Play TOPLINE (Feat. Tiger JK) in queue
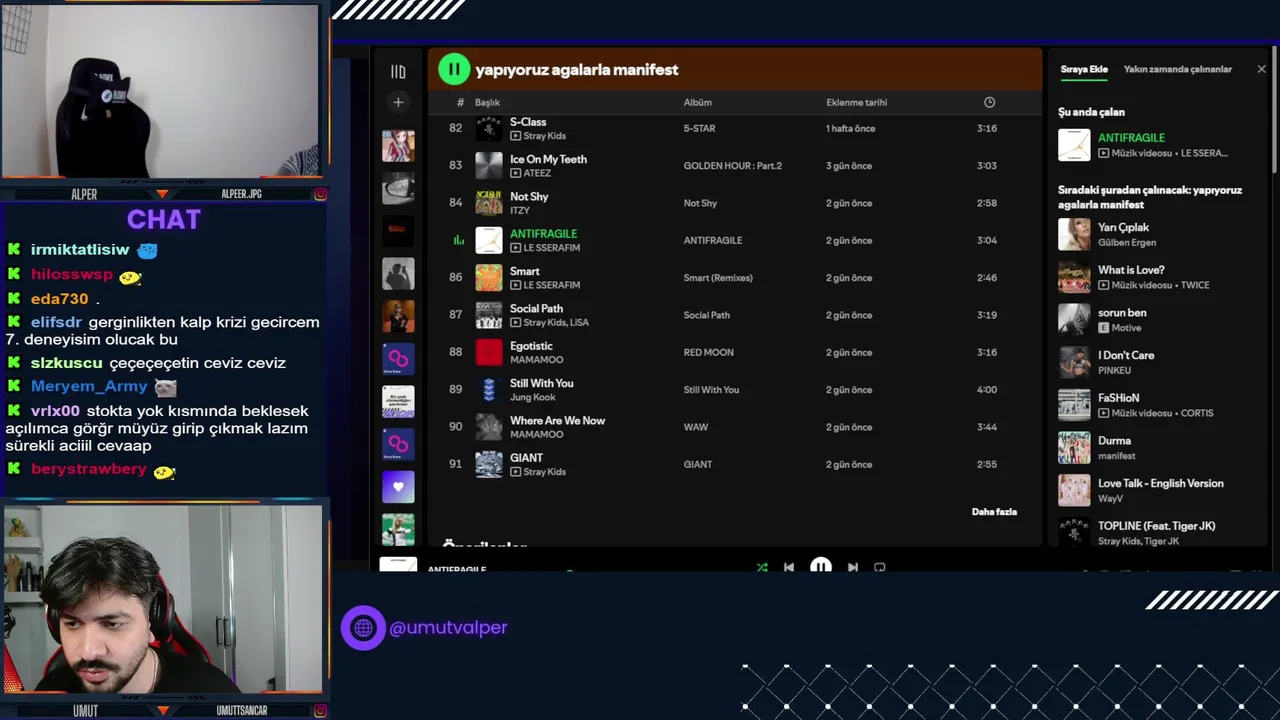The image size is (1280, 720). coord(1160,532)
